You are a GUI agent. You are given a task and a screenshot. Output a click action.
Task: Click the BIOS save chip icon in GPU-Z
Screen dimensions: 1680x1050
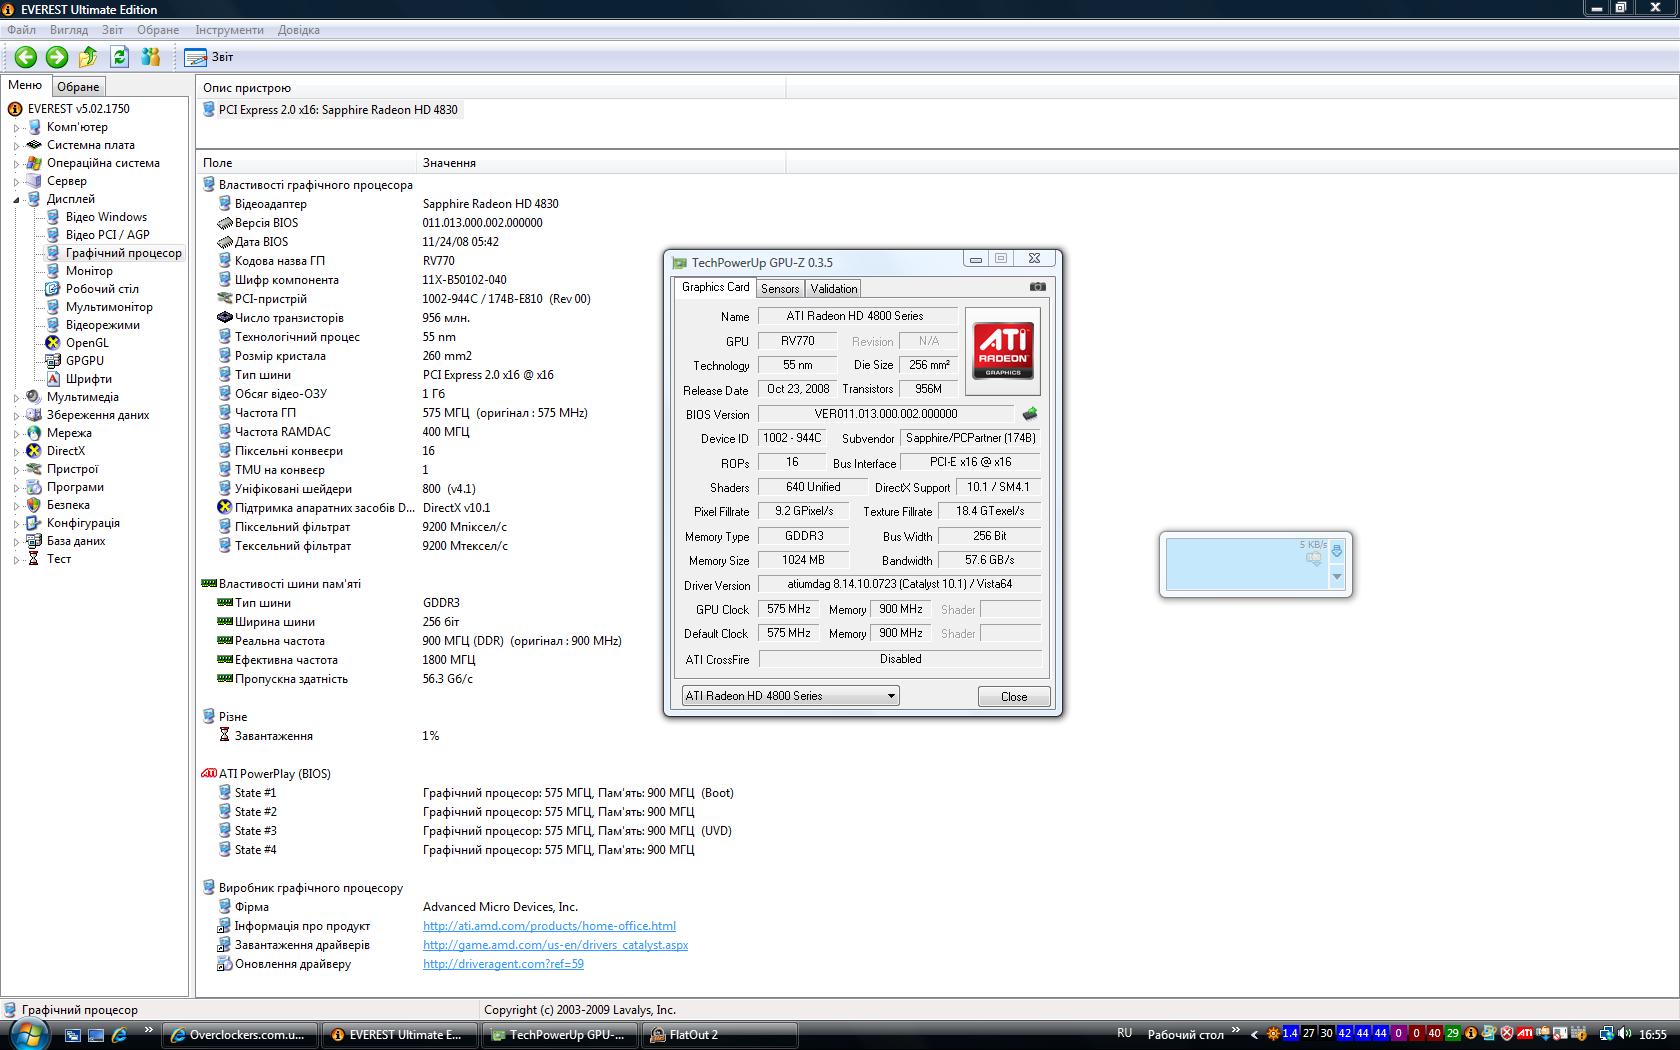coord(1029,413)
